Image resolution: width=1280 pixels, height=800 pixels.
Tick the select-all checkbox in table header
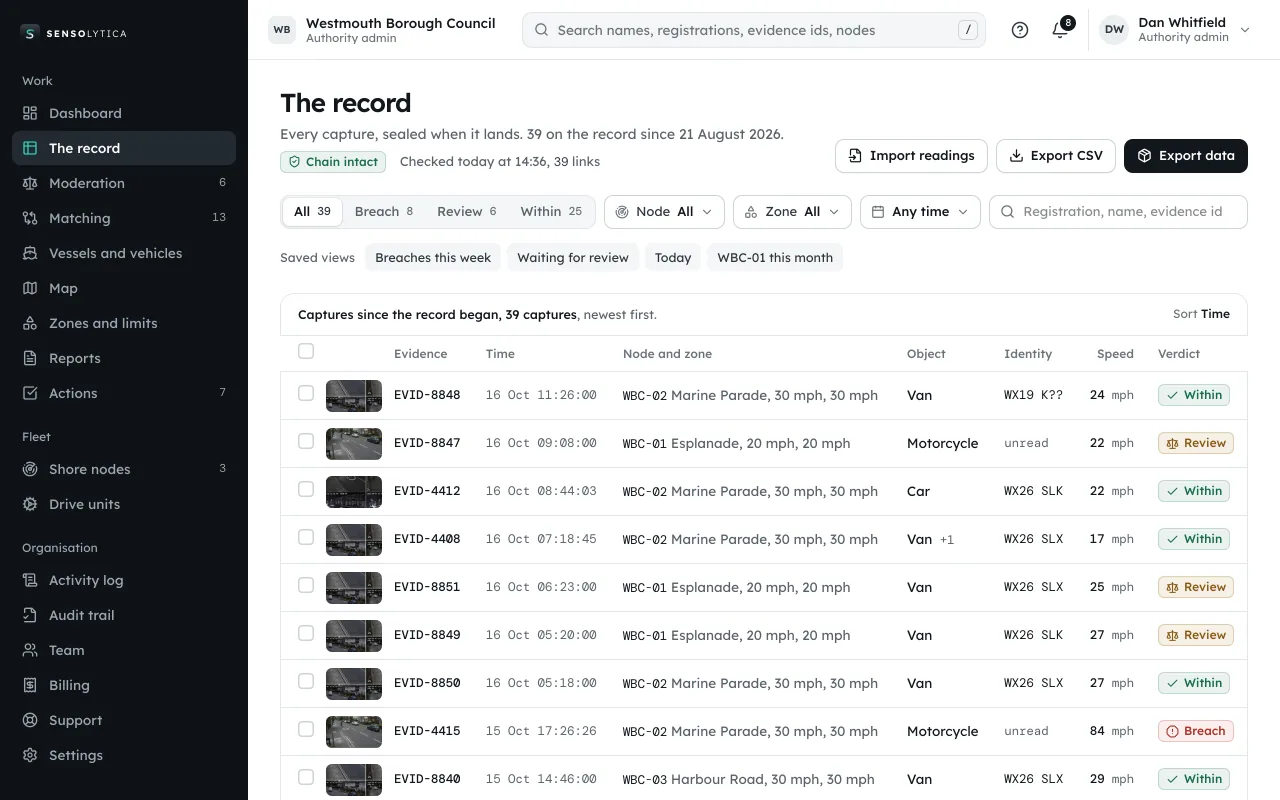[306, 351]
